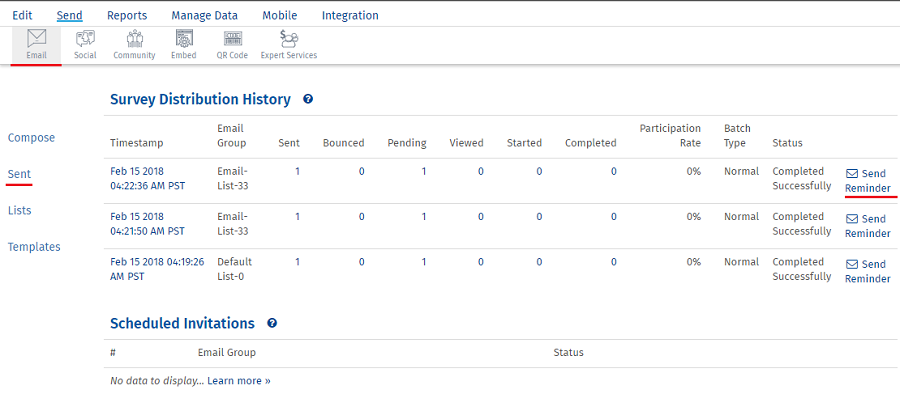Open the Manage Data menu
Screen dimensions: 900x411
click(204, 15)
